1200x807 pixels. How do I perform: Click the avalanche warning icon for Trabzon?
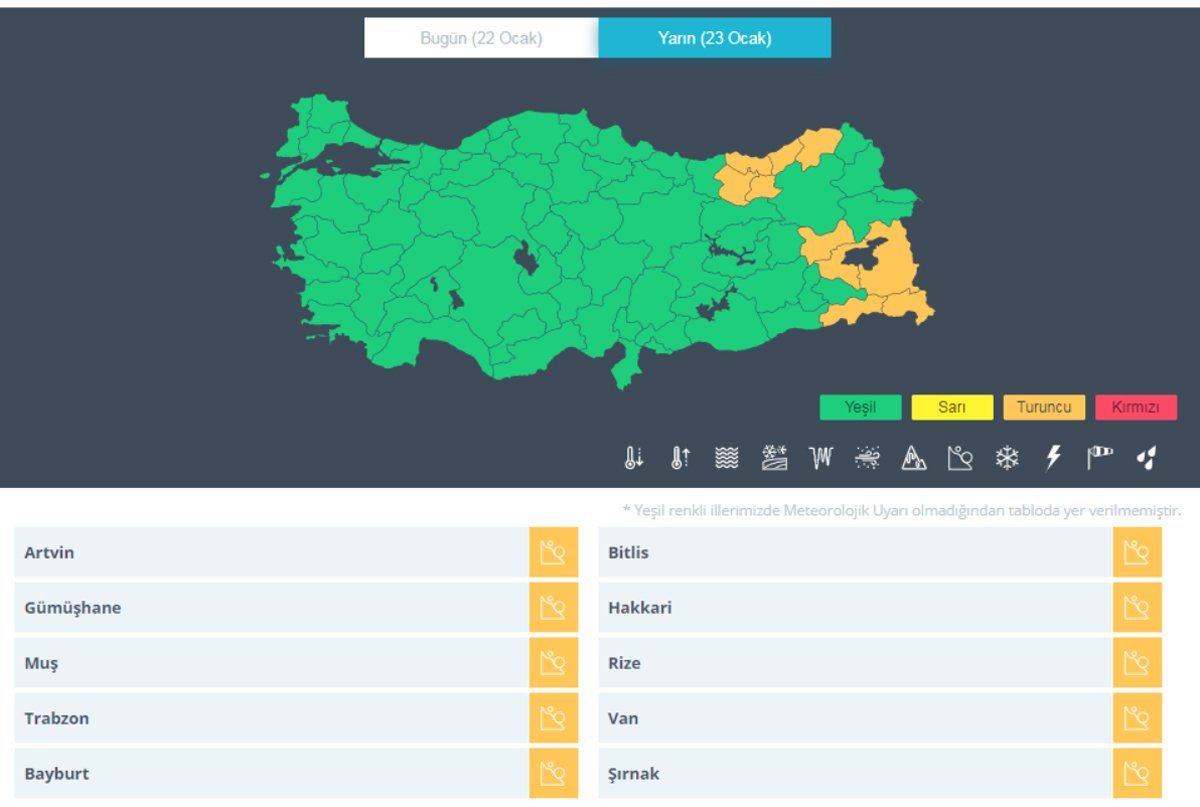pyautogui.click(x=553, y=718)
